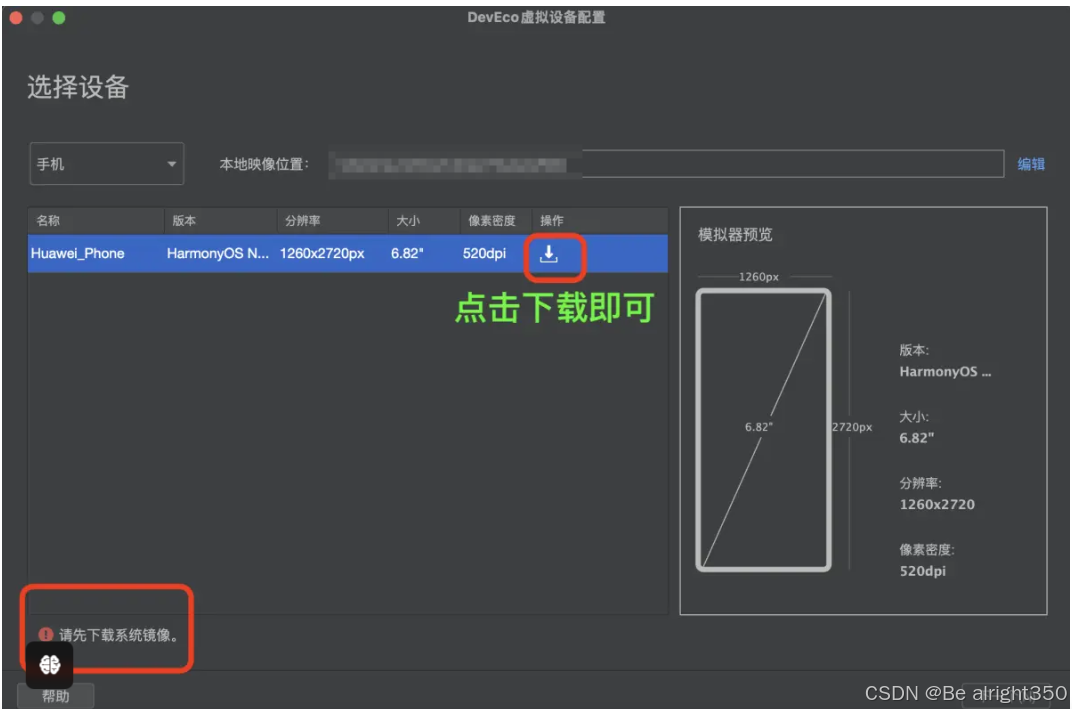This screenshot has height=711, width=1072.
Task: Click the HarmonyOS N... version cell
Action: (217, 254)
